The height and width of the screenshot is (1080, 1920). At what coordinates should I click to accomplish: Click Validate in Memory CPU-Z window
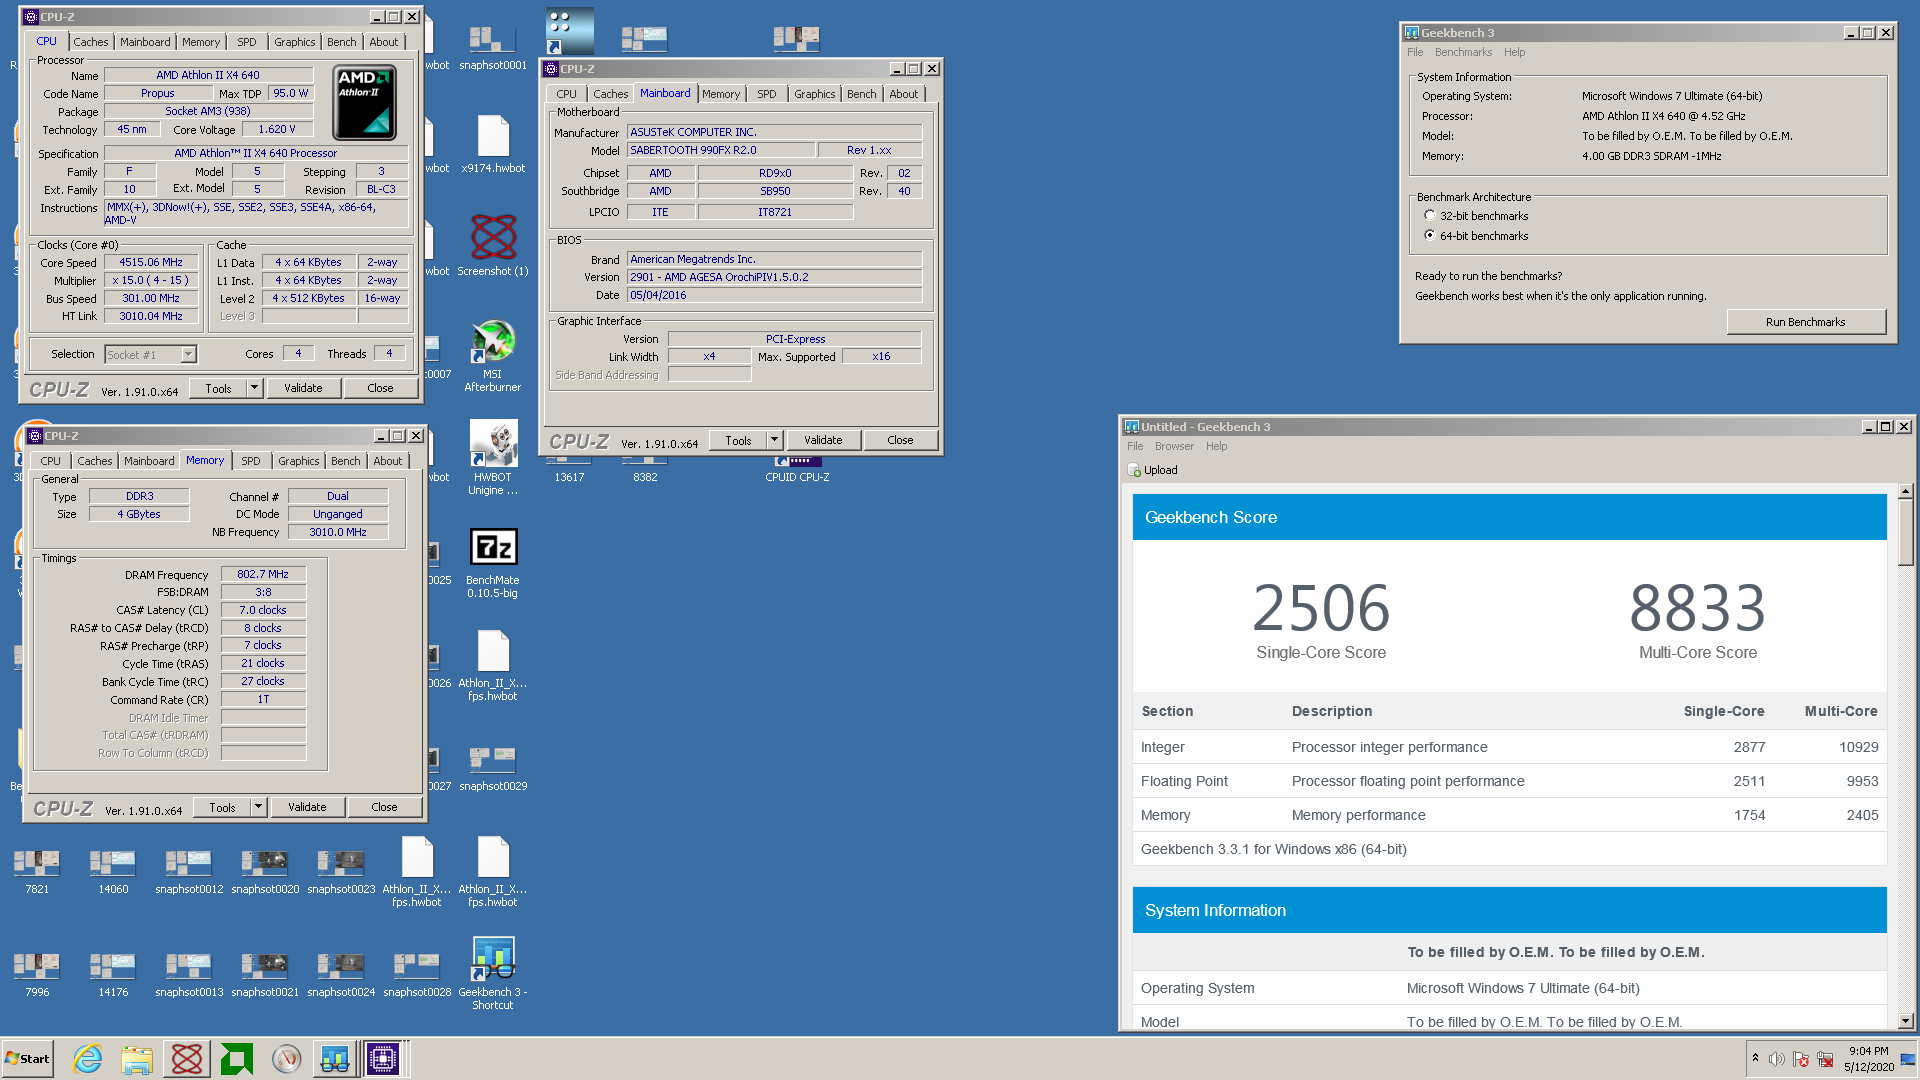tap(307, 807)
